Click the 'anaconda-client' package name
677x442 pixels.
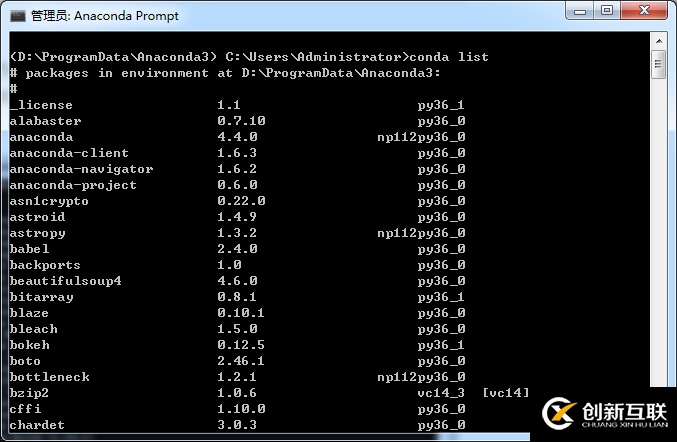point(69,153)
